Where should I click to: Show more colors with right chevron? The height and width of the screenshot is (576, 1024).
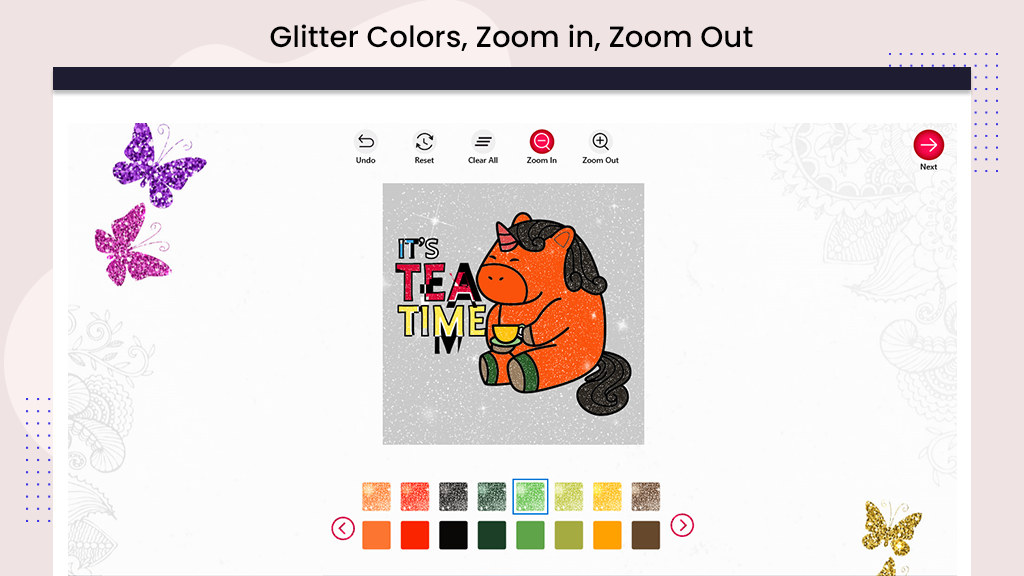(x=682, y=525)
